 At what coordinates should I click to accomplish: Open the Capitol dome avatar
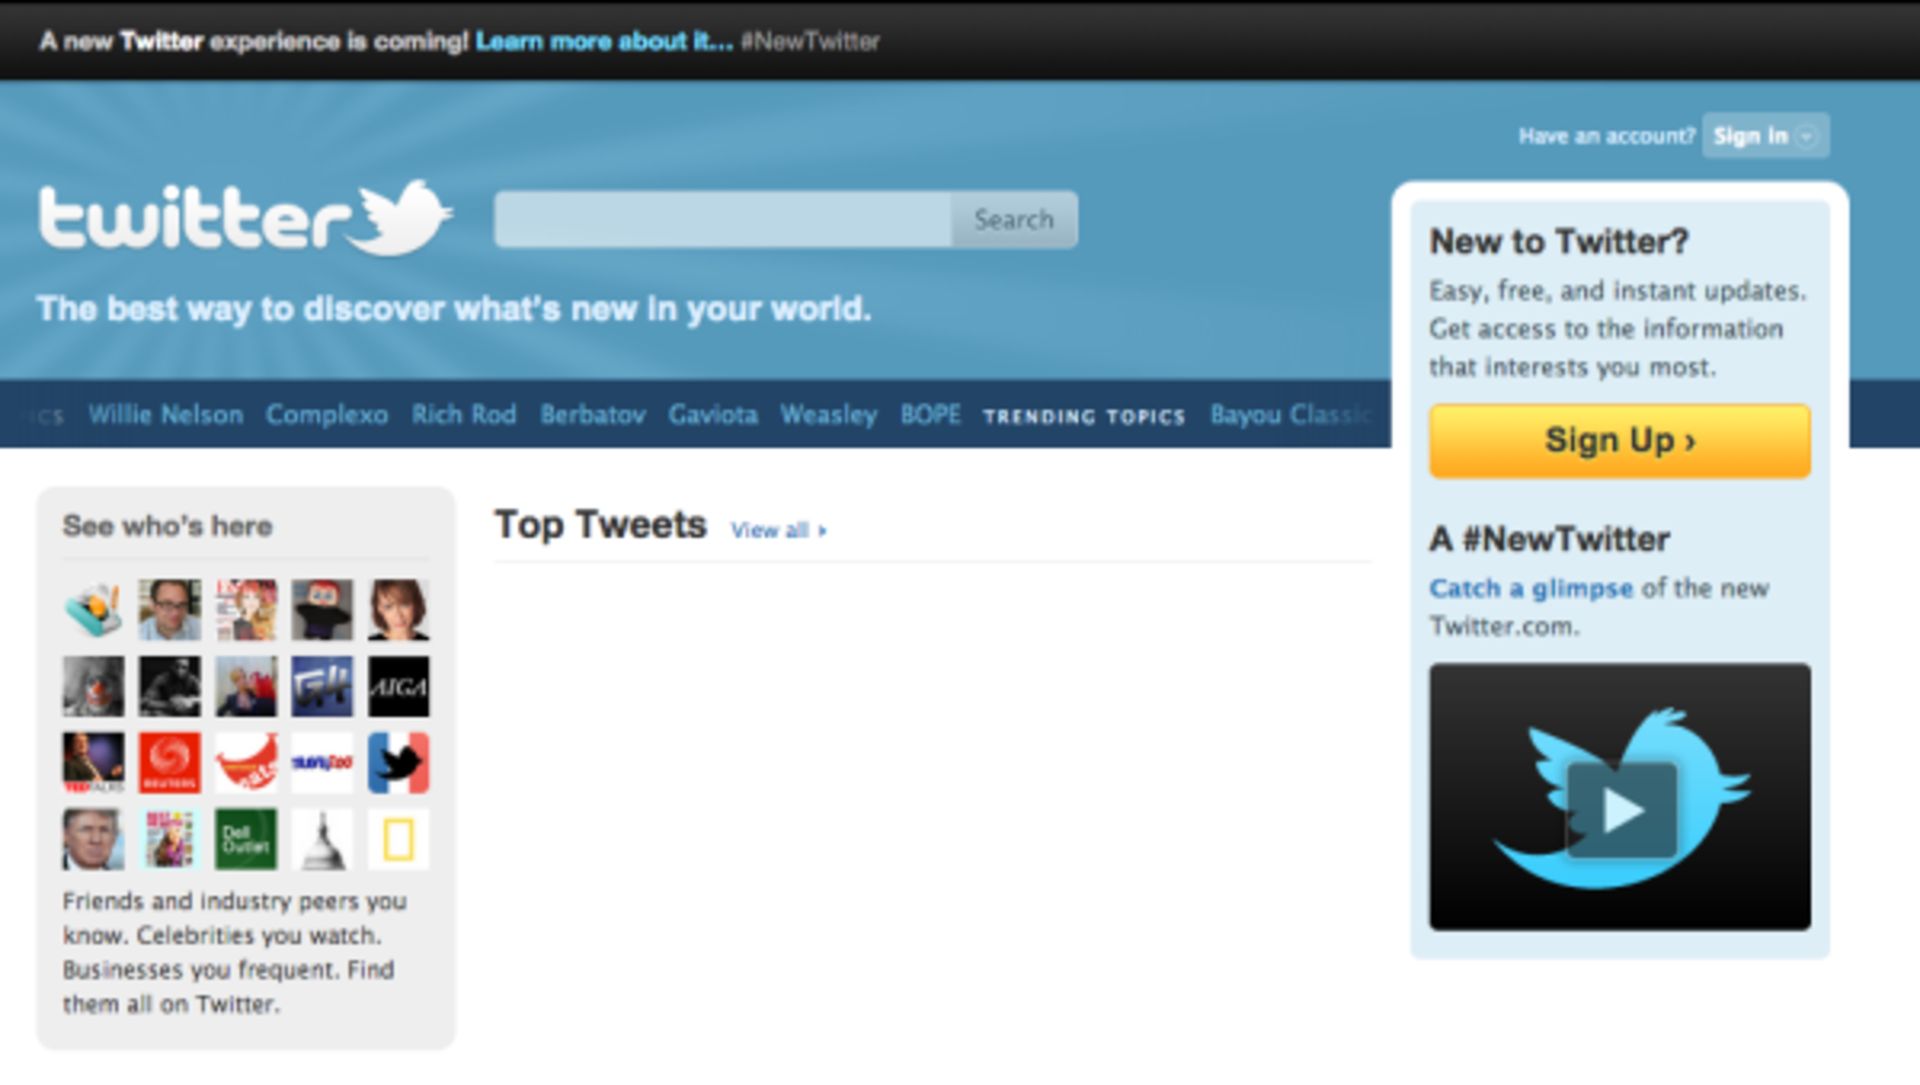point(322,839)
